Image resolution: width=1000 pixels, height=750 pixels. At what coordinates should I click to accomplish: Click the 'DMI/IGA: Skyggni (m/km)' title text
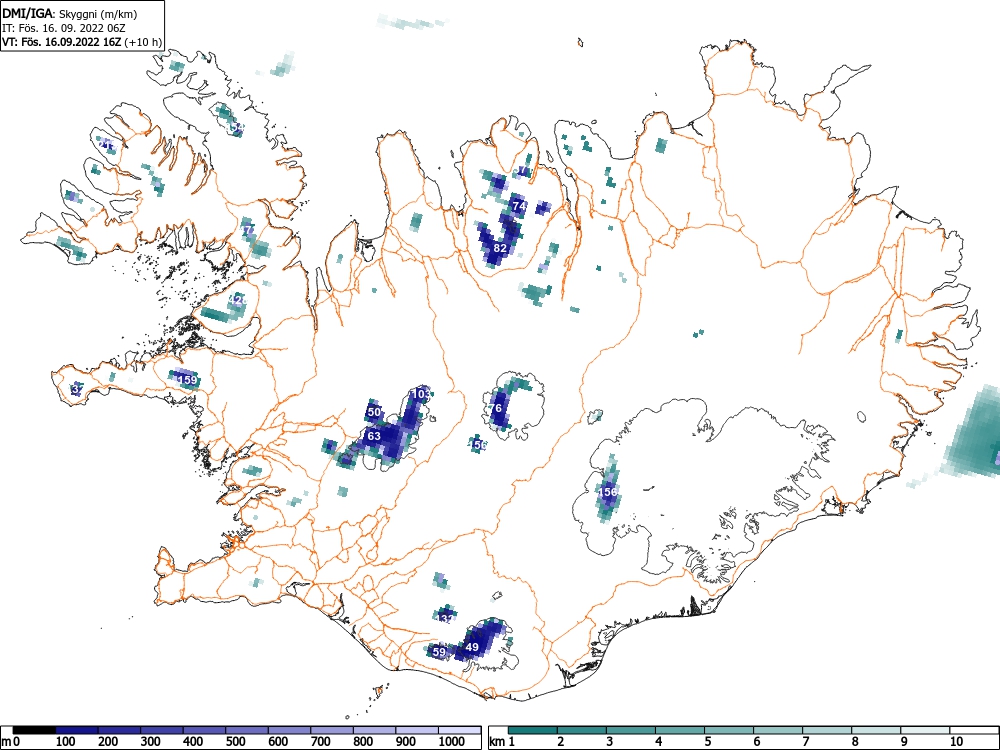pyautogui.click(x=70, y=13)
